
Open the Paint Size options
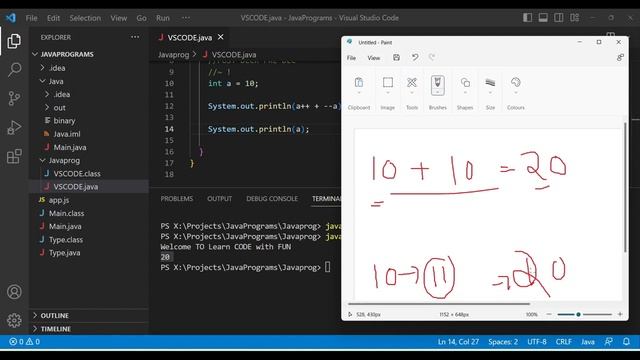click(490, 82)
